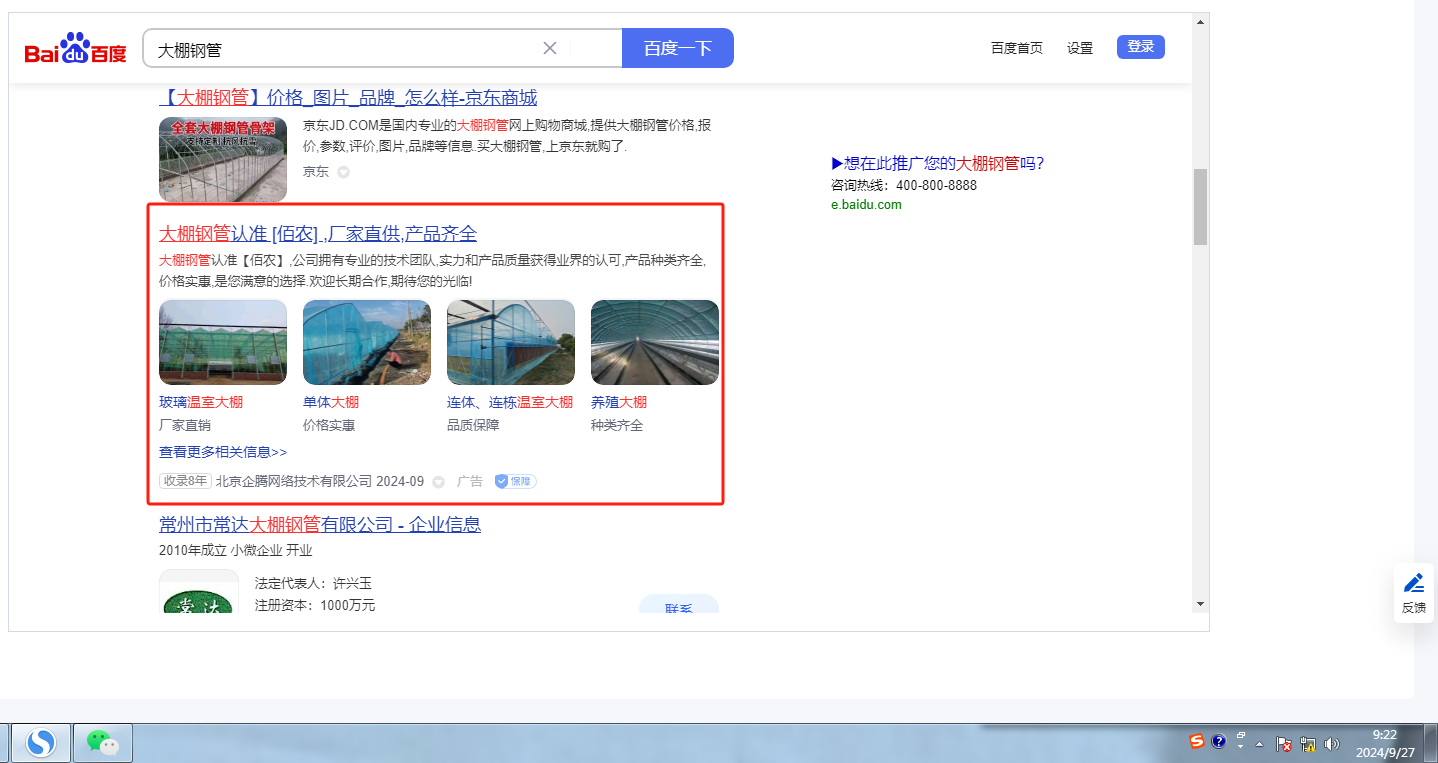
Task: Expand the dropdown arrow next to 京东
Action: coord(343,172)
